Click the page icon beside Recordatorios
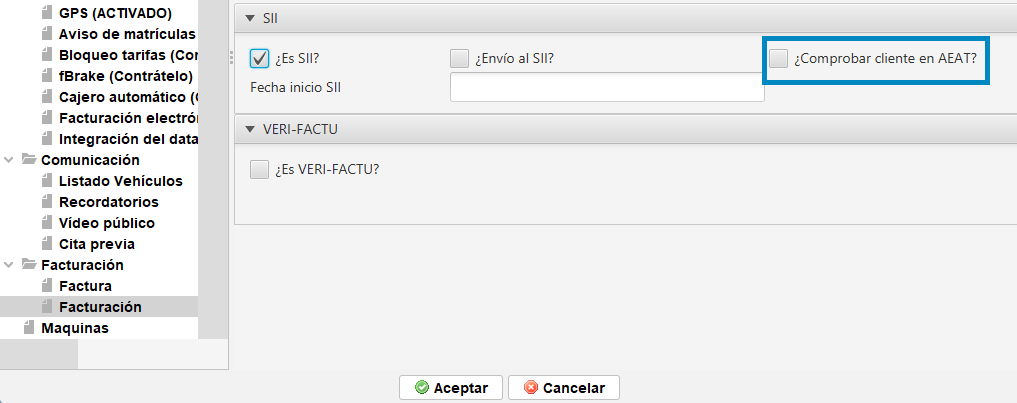This screenshot has width=1017, height=403. click(x=46, y=202)
